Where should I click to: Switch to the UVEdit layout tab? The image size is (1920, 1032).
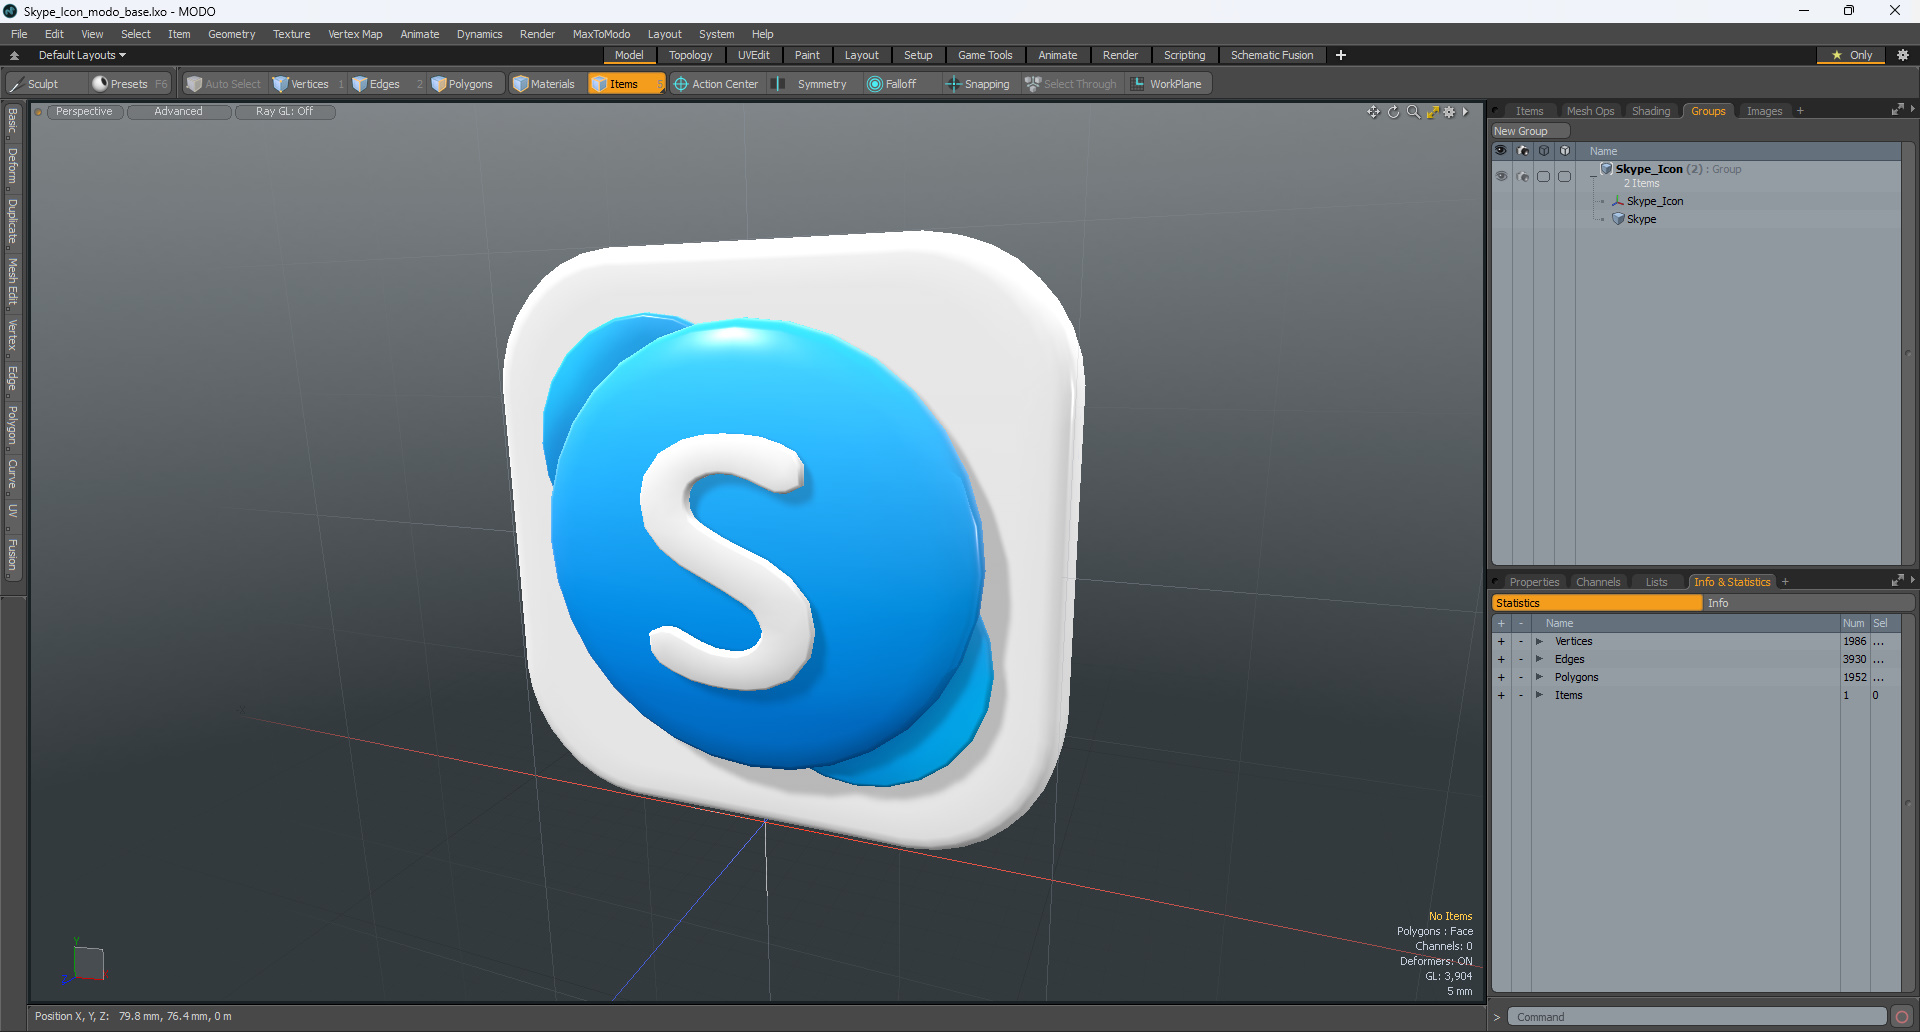753,55
